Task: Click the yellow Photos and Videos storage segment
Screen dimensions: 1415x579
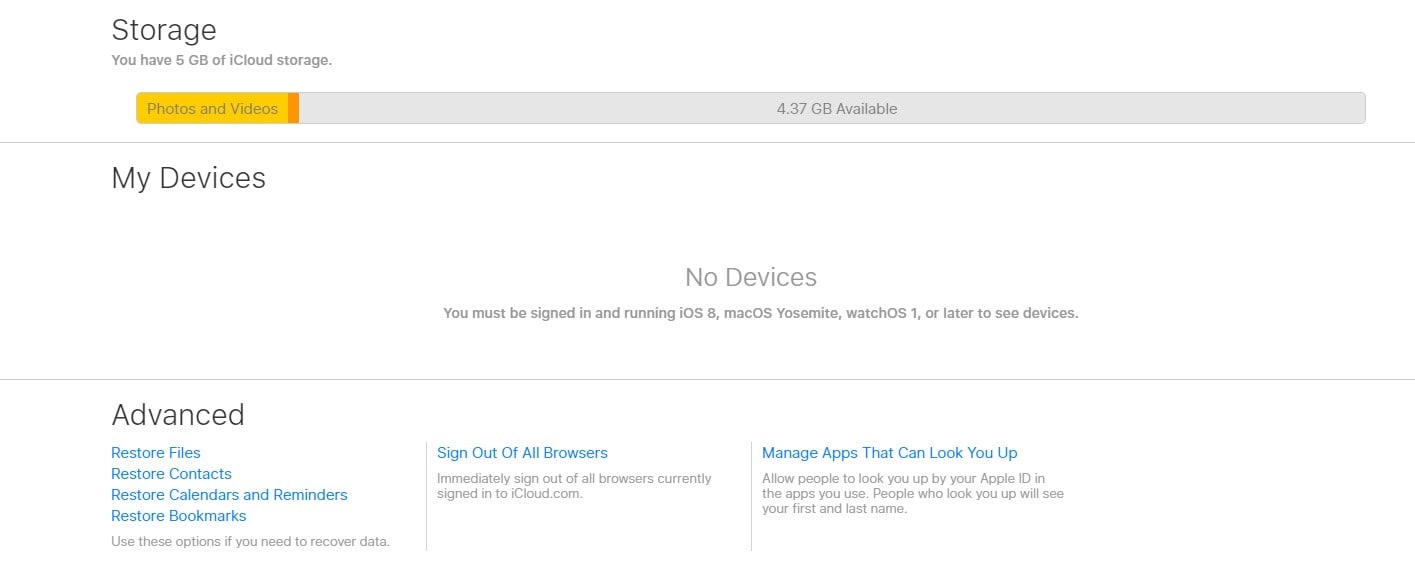Action: click(212, 108)
